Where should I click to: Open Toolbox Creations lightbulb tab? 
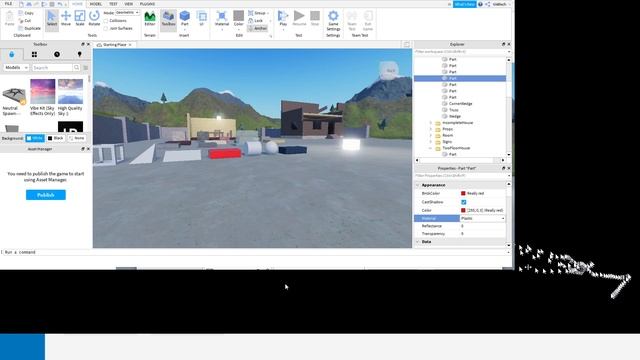80,54
